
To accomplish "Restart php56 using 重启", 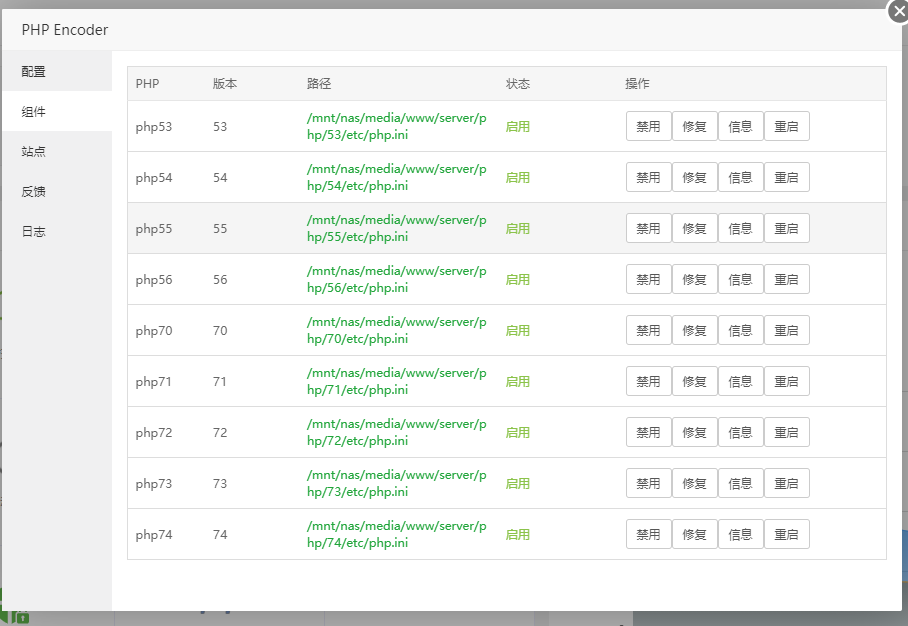I will [x=786, y=279].
